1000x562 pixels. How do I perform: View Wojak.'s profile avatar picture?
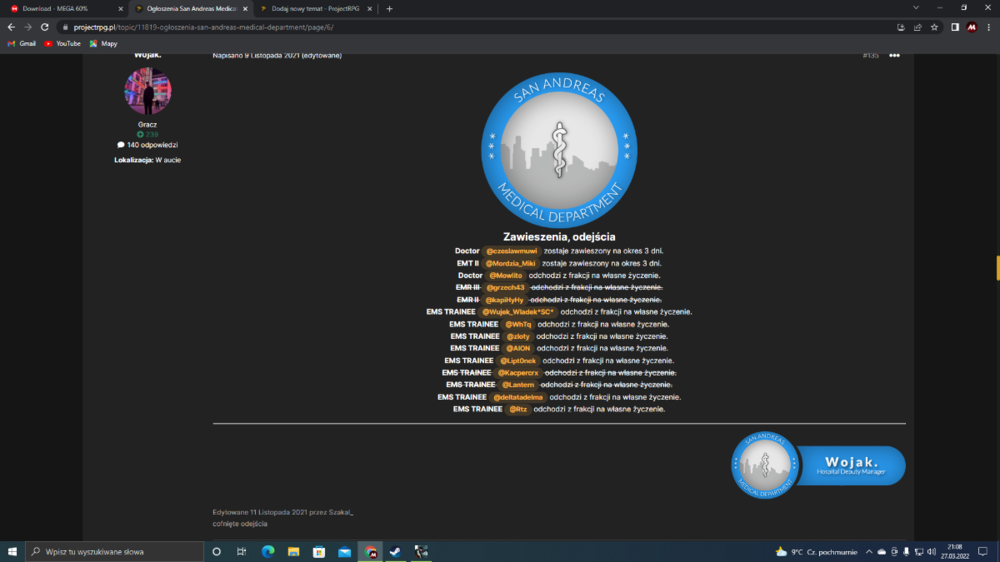point(148,91)
